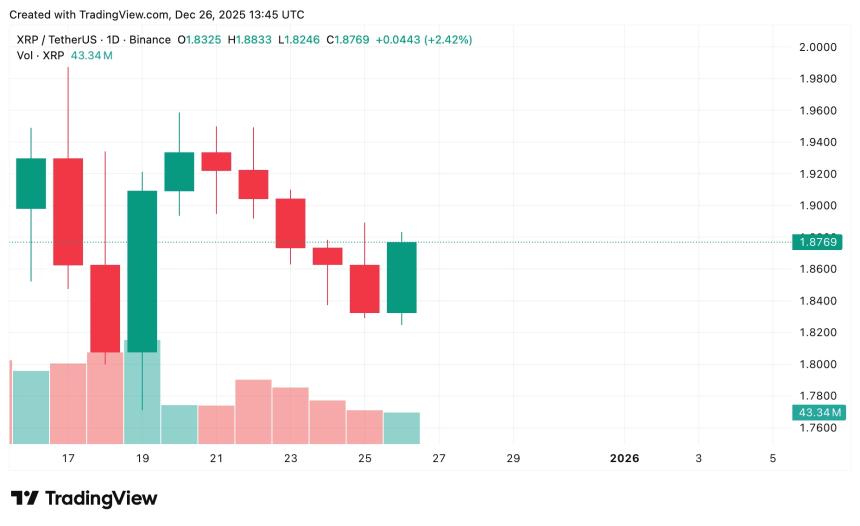Screen dimensions: 860x526
Task: Click the 27 date label on time axis
Action: pos(438,458)
